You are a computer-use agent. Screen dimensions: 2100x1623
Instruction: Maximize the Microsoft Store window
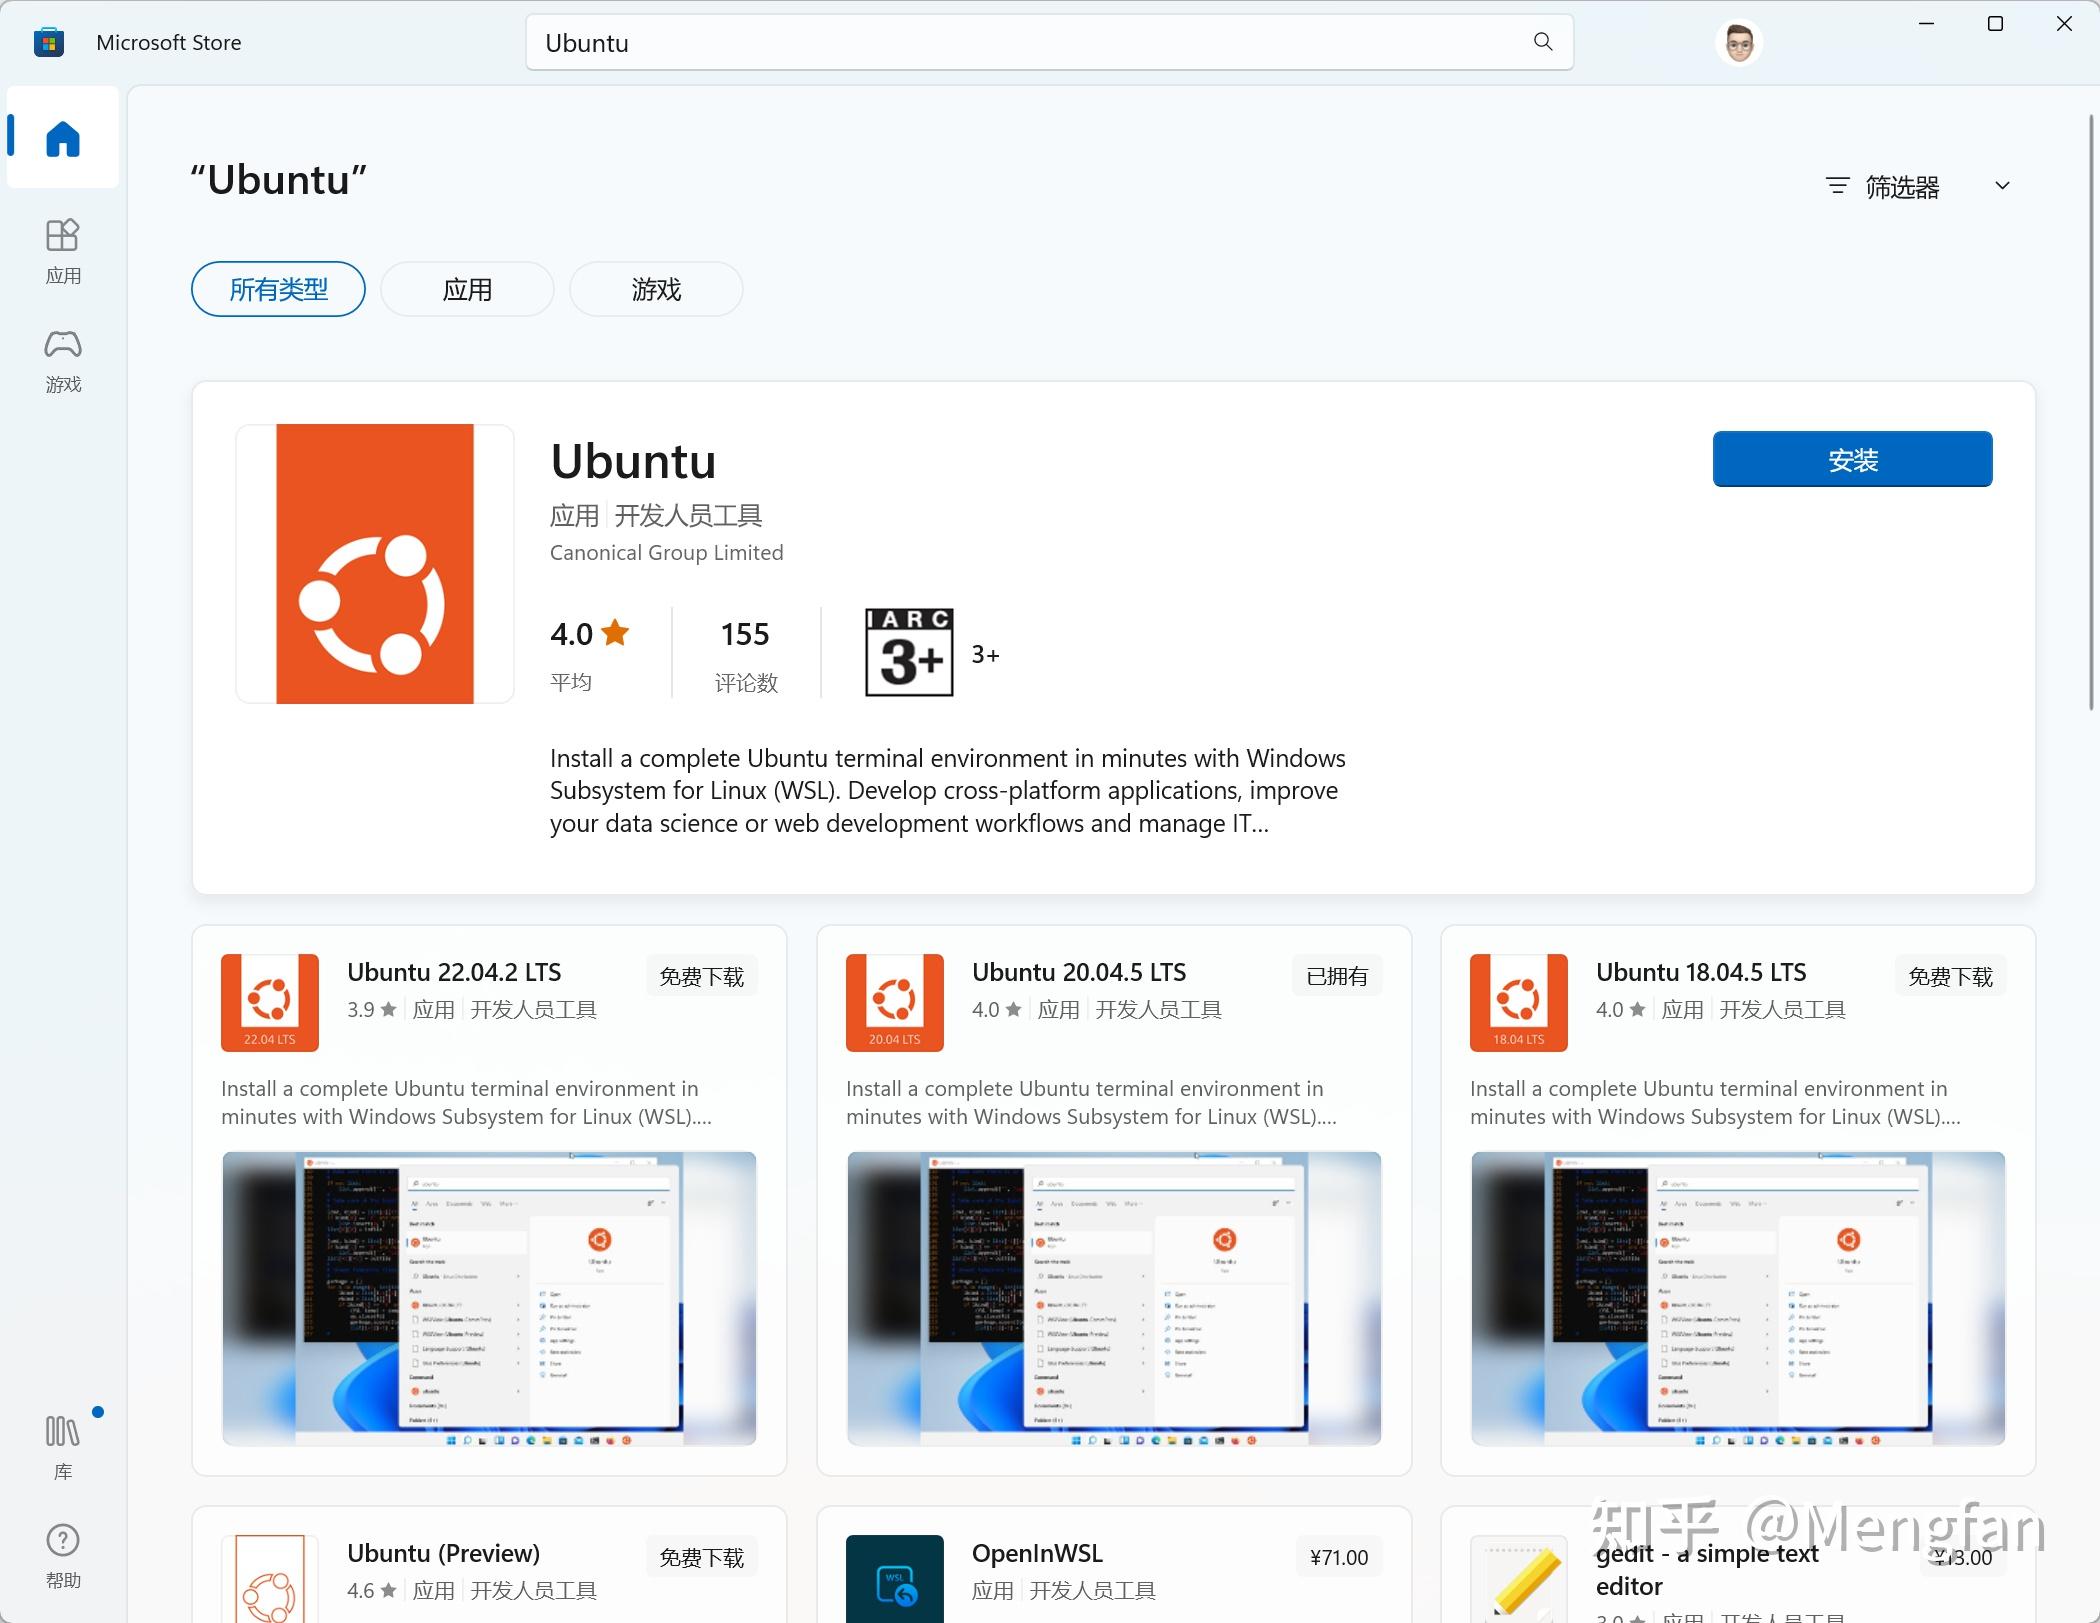pyautogui.click(x=1995, y=24)
